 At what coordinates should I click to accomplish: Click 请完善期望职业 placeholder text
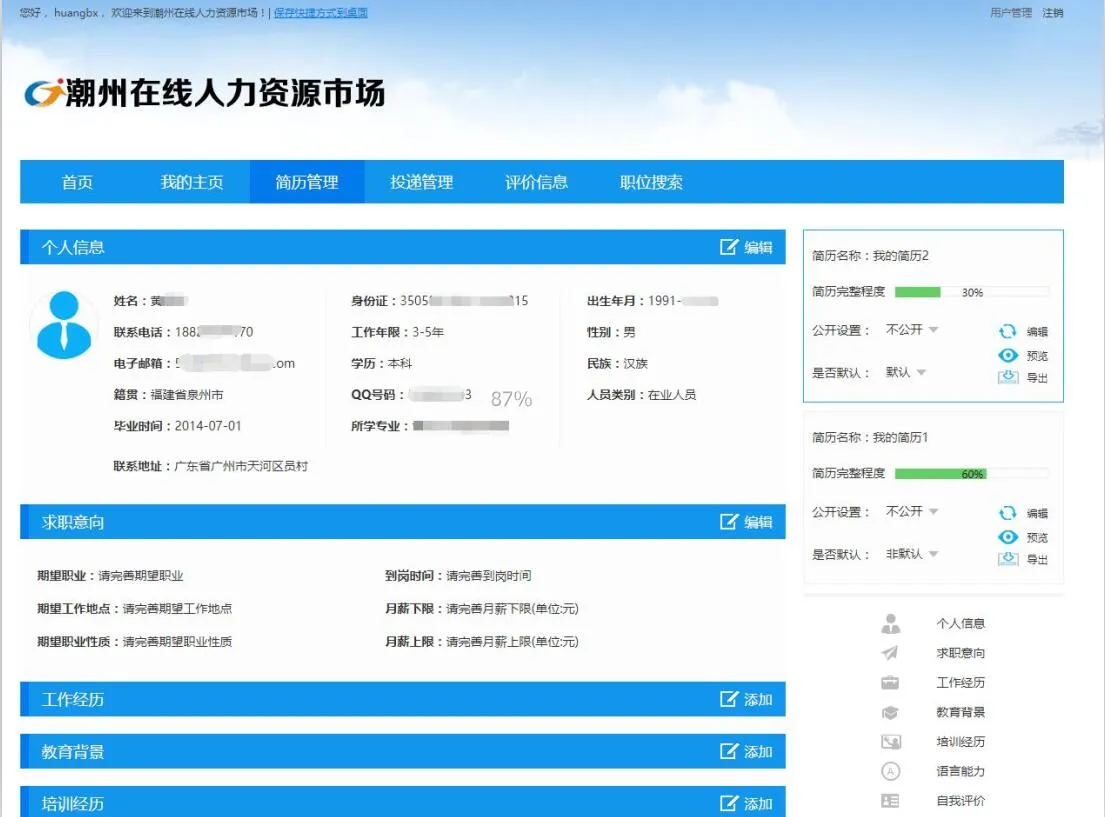141,575
